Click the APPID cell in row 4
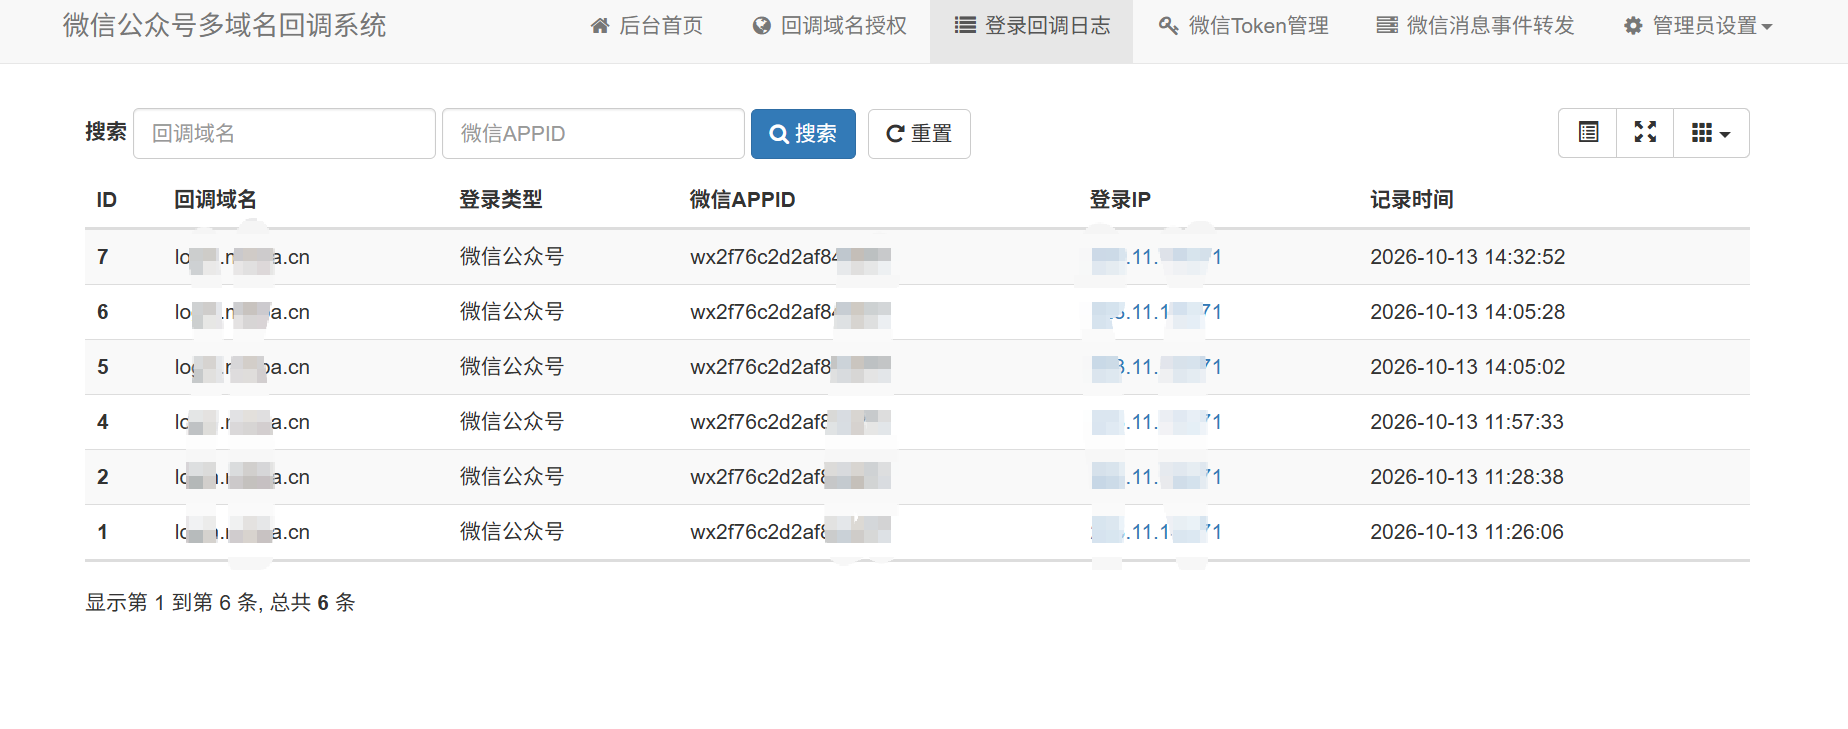This screenshot has width=1848, height=729. point(790,422)
